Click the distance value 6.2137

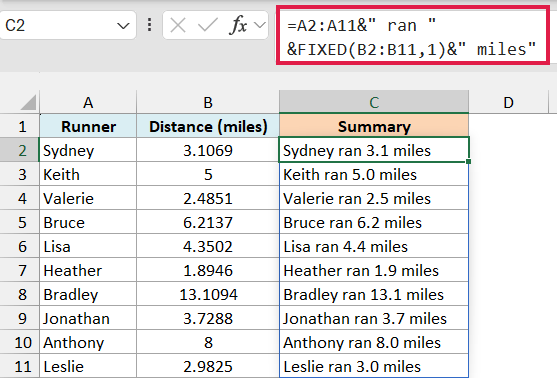coord(208,222)
